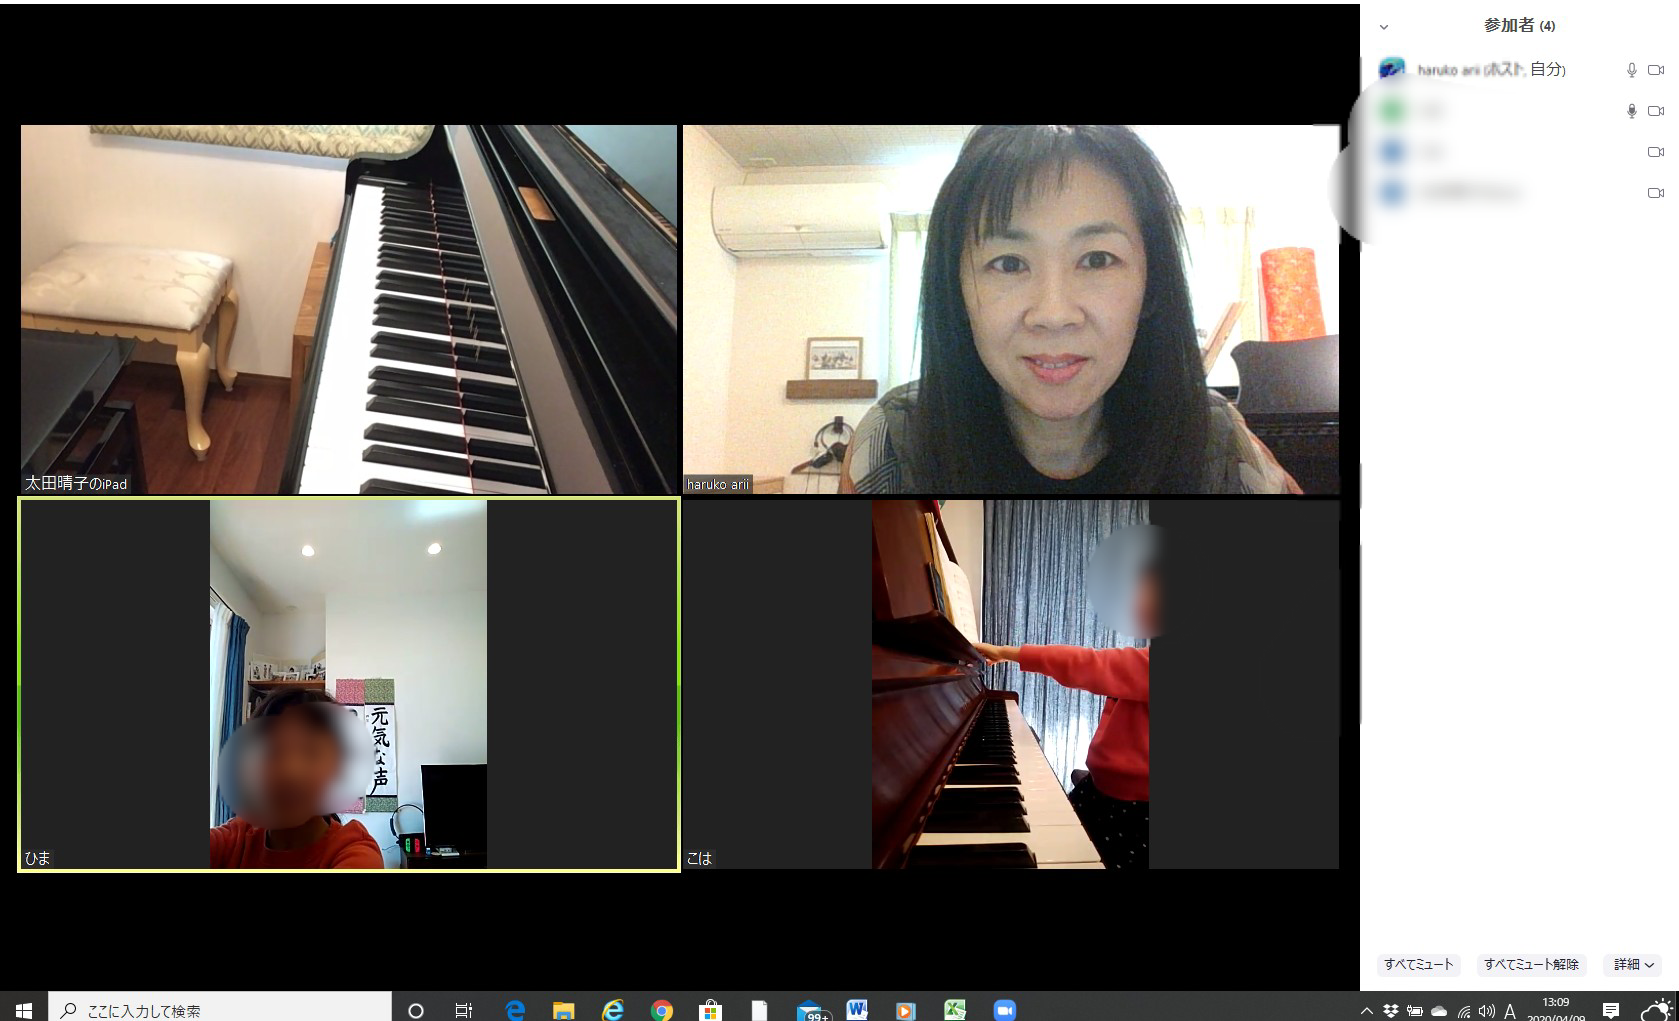The width and height of the screenshot is (1679, 1021).
Task: Show hidden system tray icons
Action: point(1366,1011)
